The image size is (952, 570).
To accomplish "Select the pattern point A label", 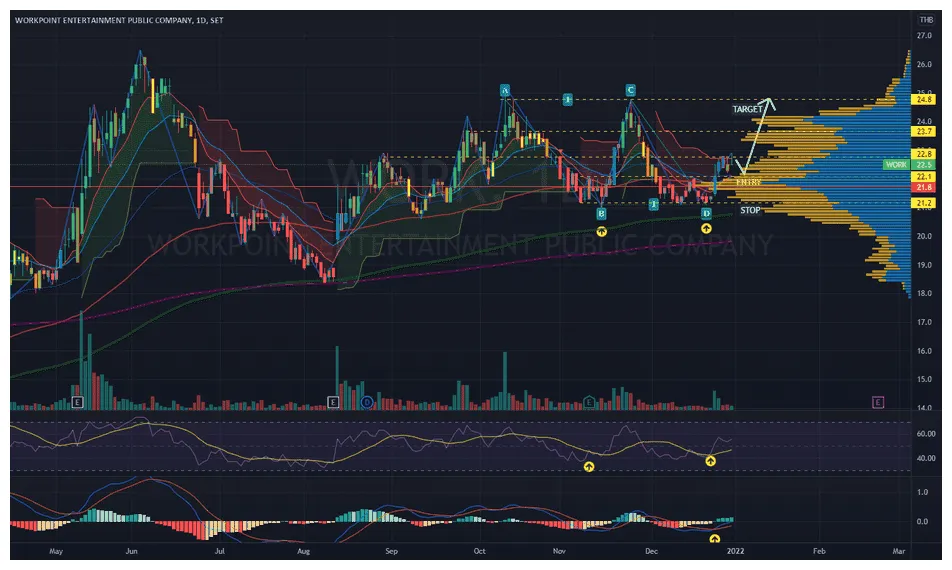I will tap(505, 90).
